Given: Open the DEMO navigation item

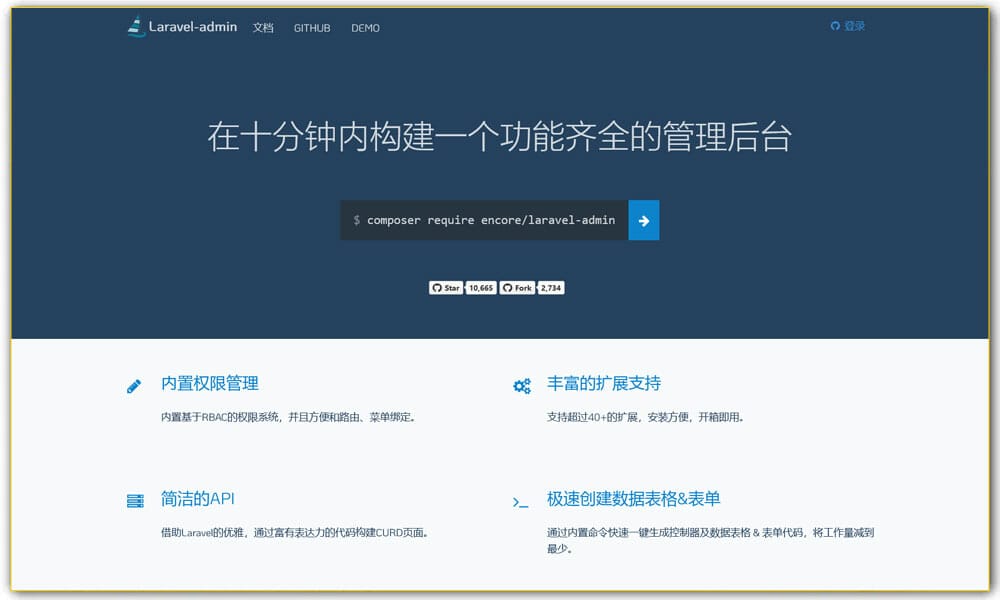Looking at the screenshot, I should coord(365,28).
